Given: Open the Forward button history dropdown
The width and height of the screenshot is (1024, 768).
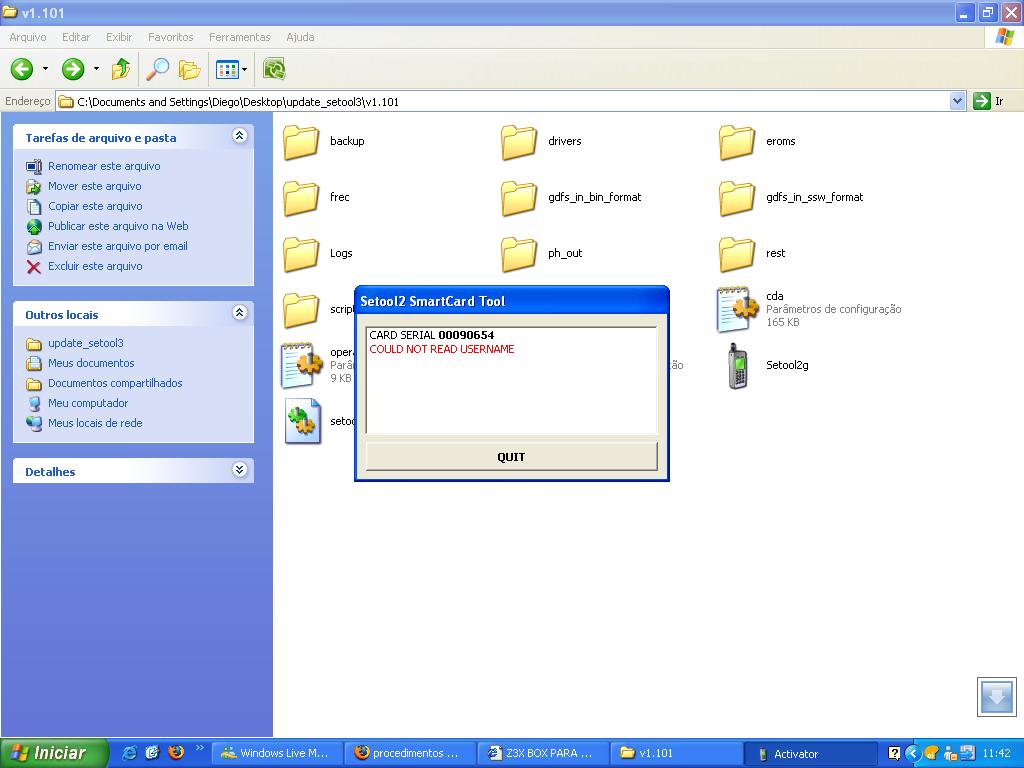Looking at the screenshot, I should (96, 69).
